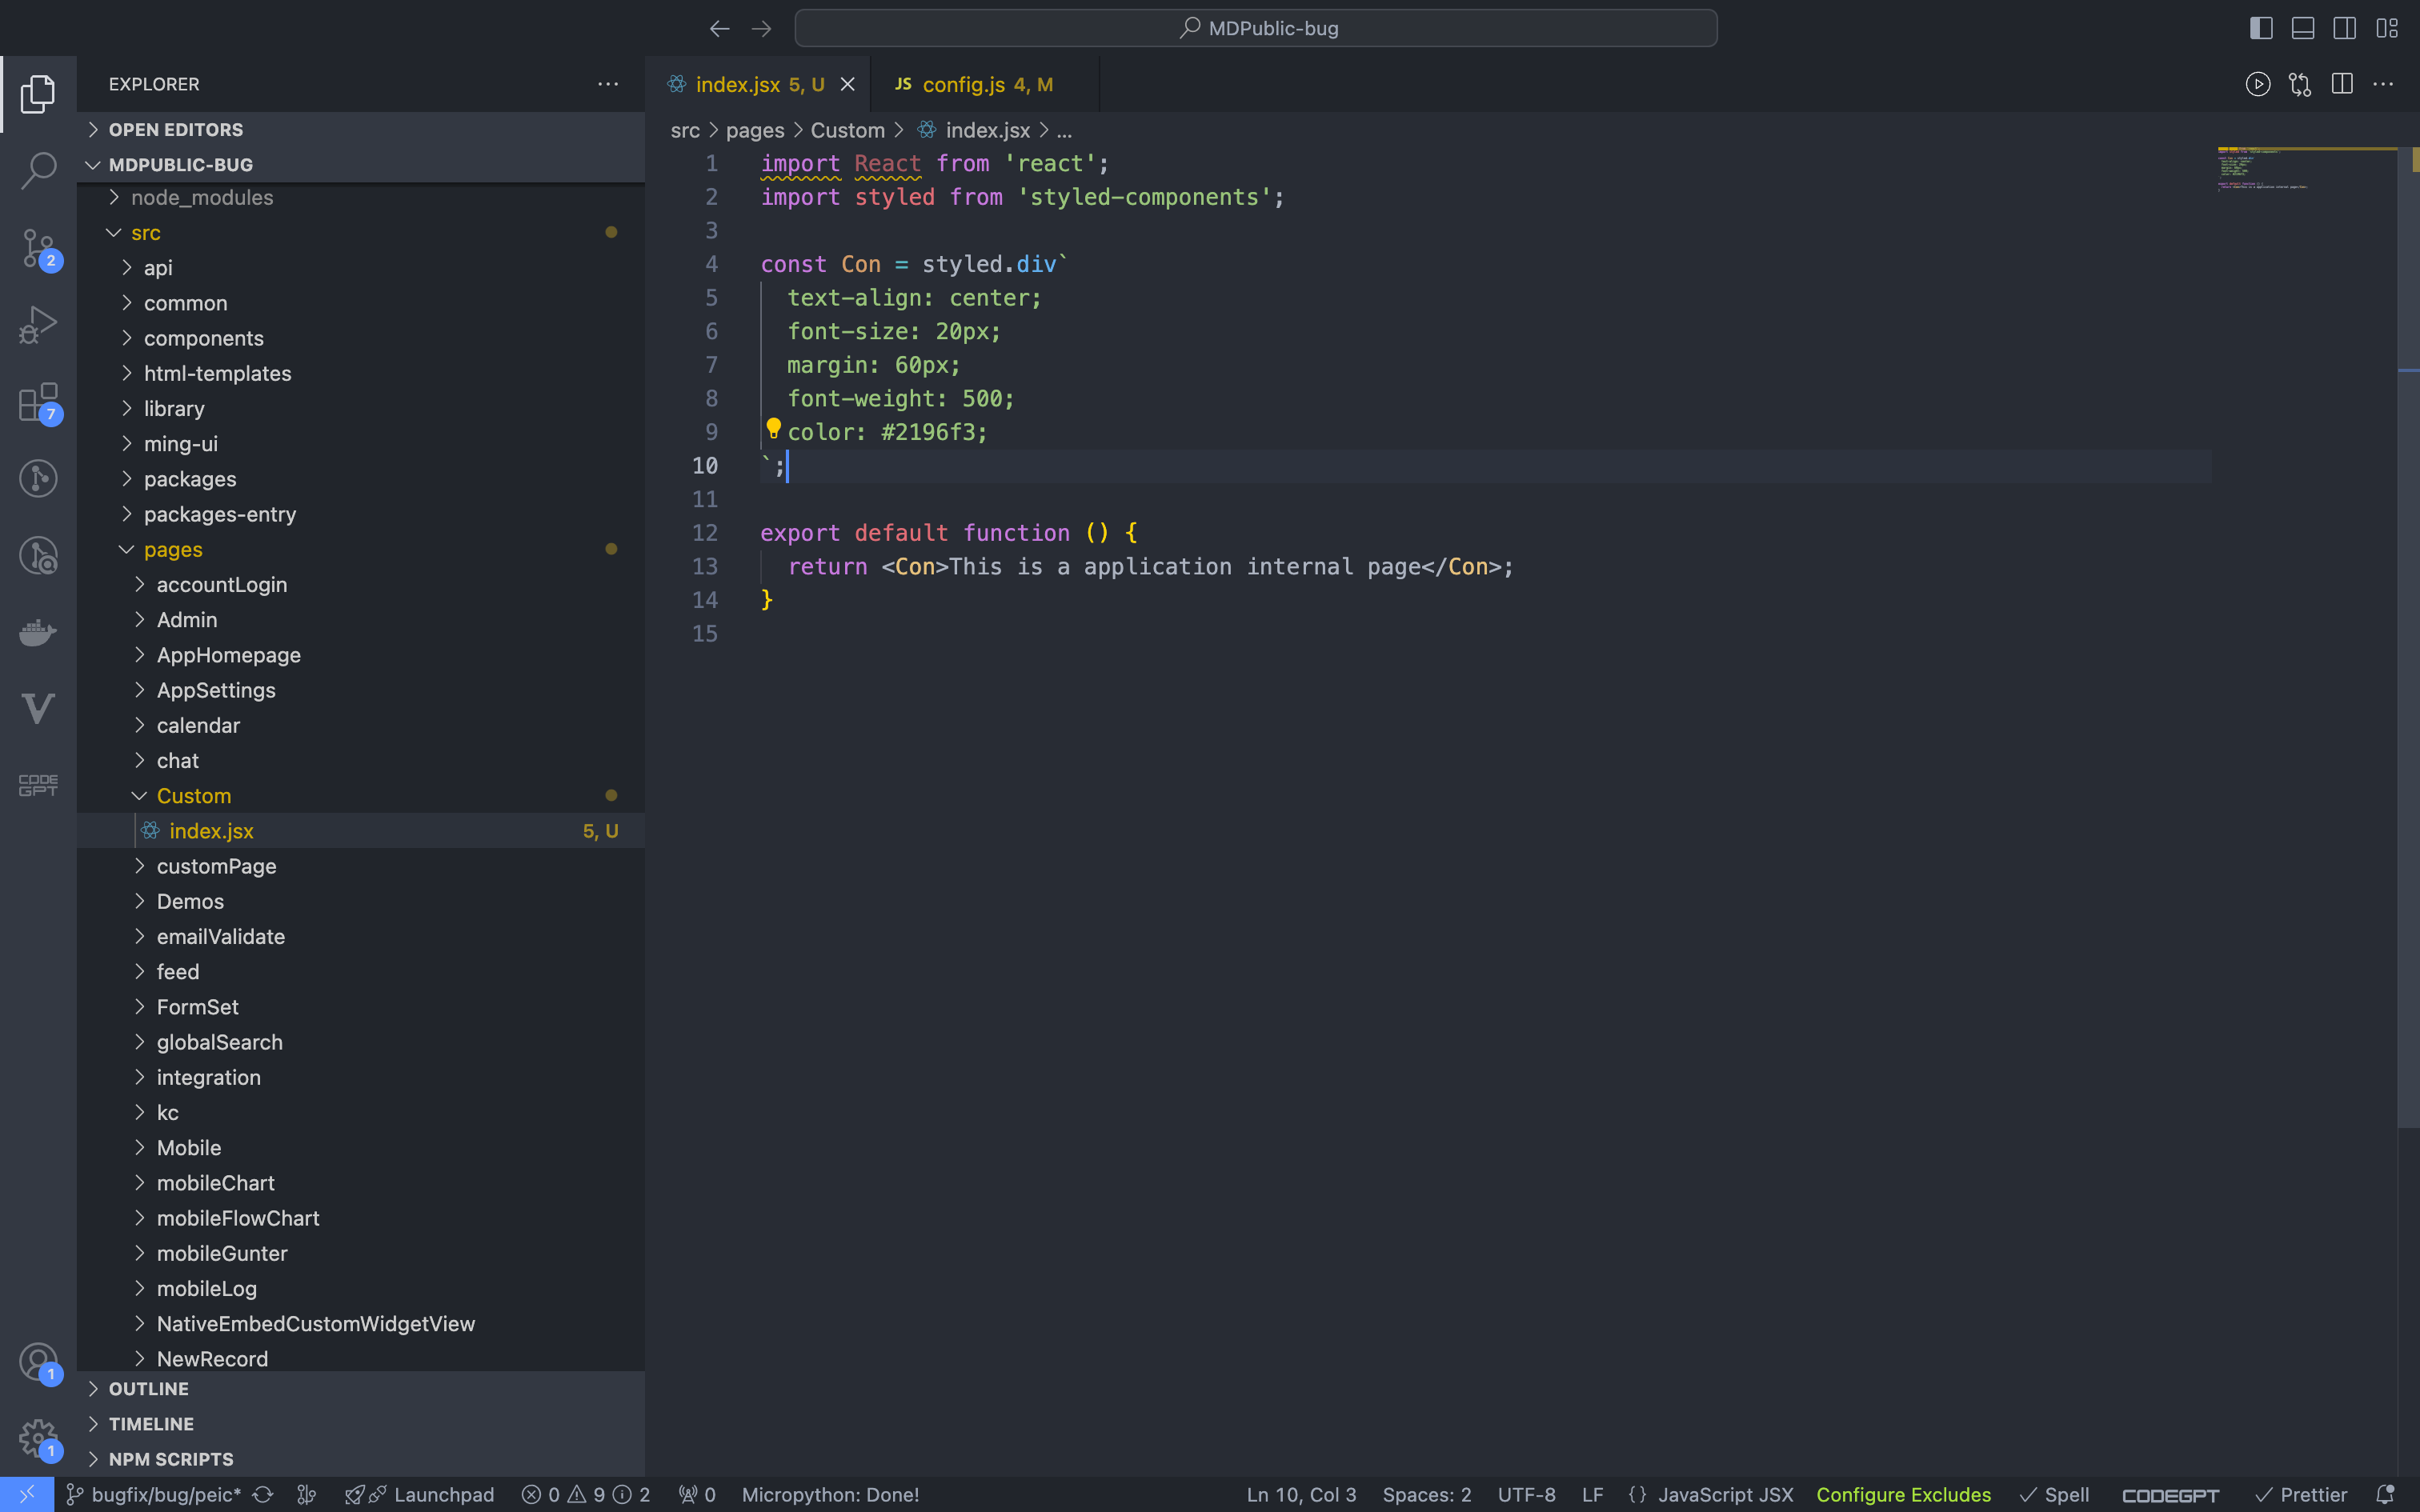
Task: Click the lightbulb quick-fix icon on line 9
Action: (773, 430)
